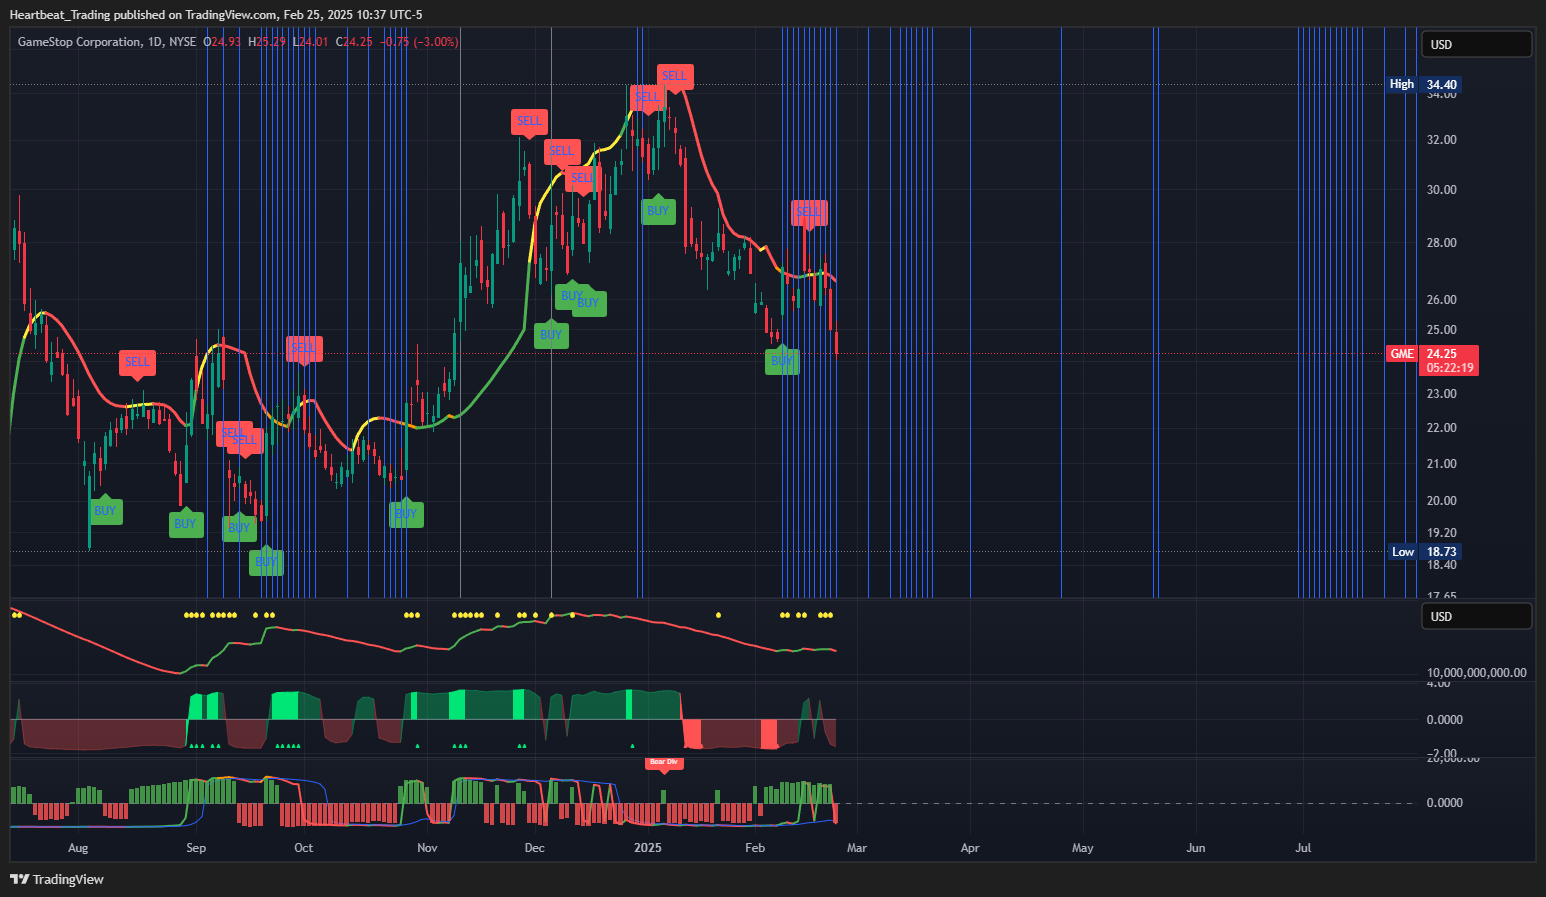The width and height of the screenshot is (1546, 897).
Task: Click the Apr label on time axis
Action: 970,848
